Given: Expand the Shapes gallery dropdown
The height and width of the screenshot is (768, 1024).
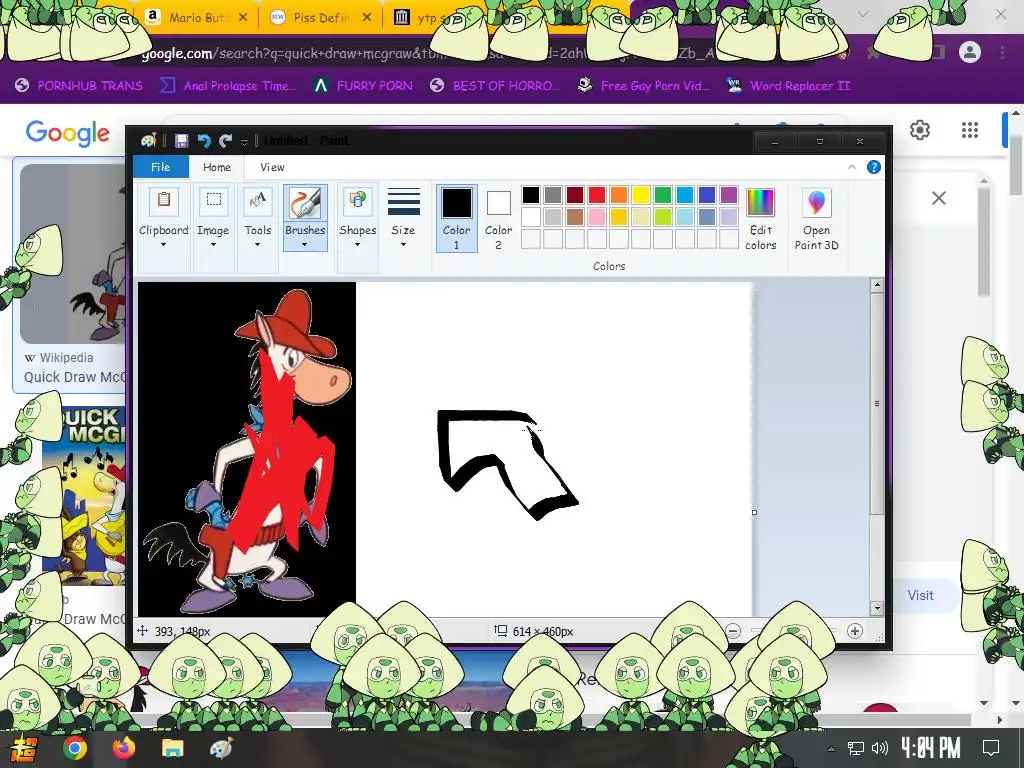Looking at the screenshot, I should click(357, 244).
